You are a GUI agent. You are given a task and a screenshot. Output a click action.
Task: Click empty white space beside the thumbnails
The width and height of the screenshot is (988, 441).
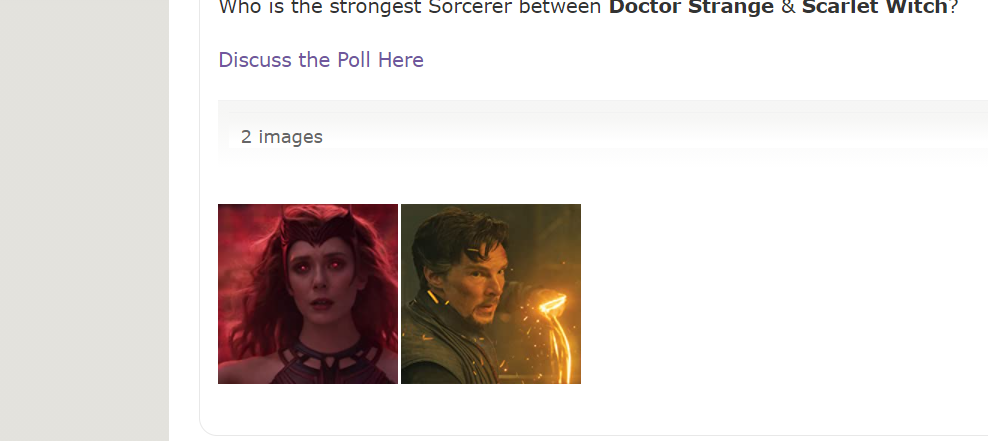781,294
